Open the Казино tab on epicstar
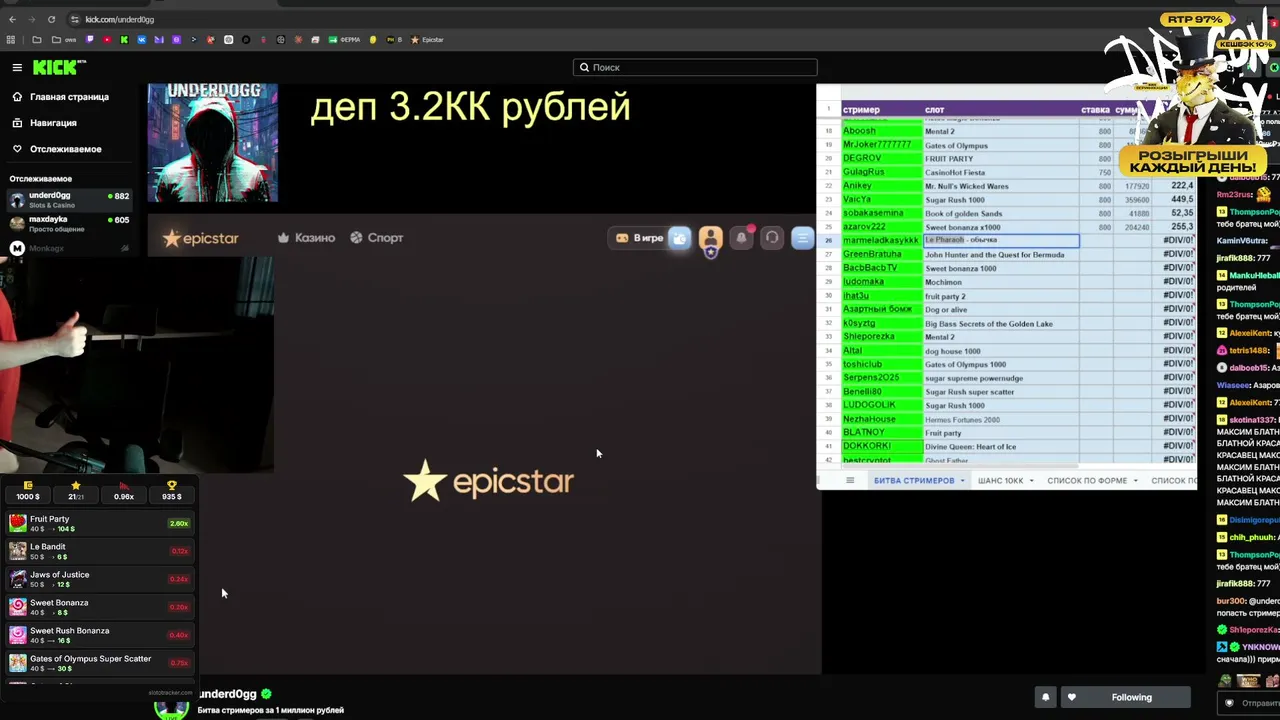This screenshot has height=720, width=1280. 306,238
